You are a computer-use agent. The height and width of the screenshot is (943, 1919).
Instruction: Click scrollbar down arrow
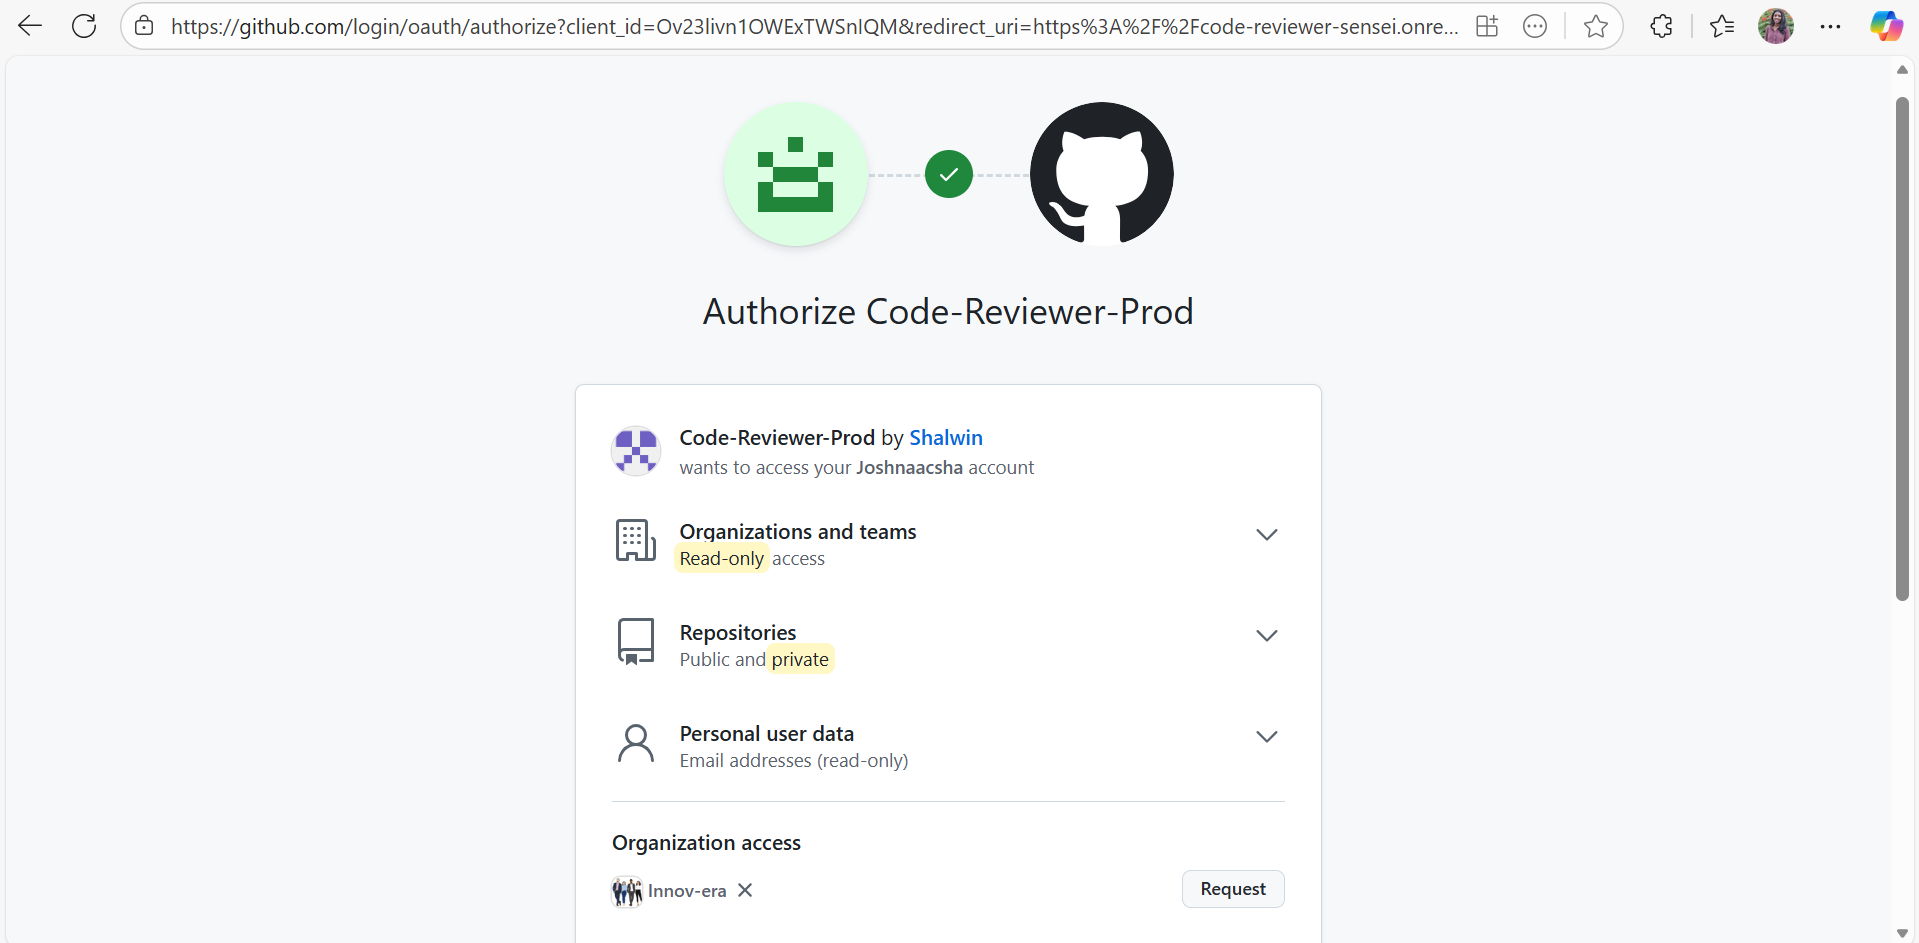click(1902, 933)
